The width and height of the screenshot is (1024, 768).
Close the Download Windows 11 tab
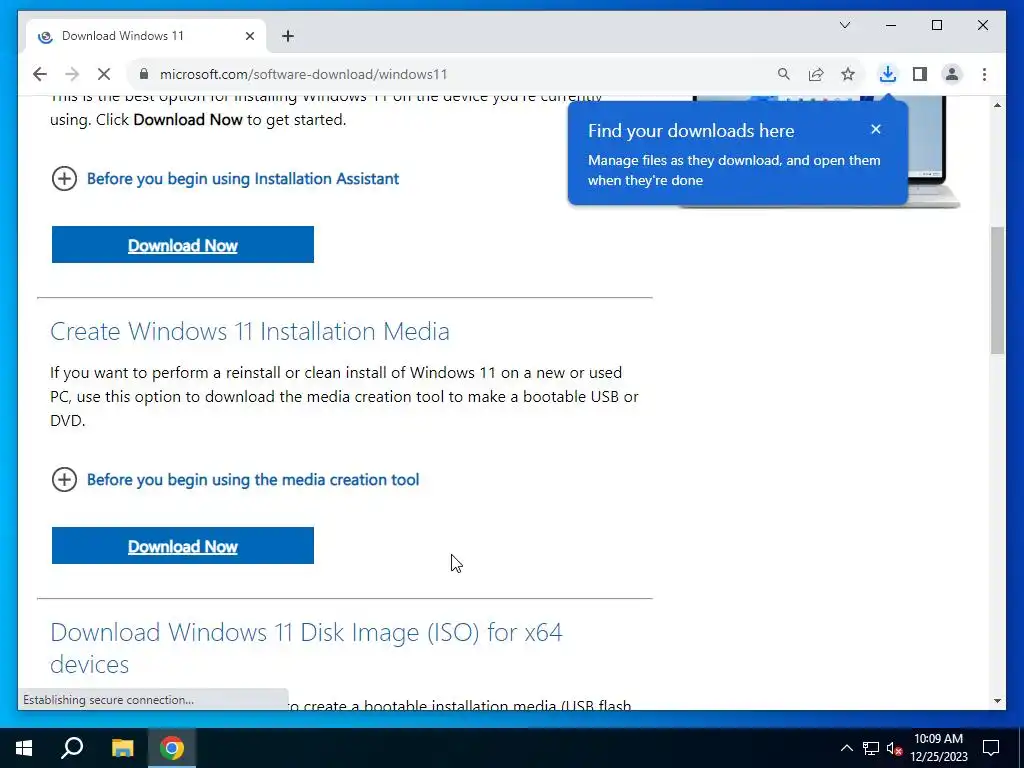tap(249, 36)
